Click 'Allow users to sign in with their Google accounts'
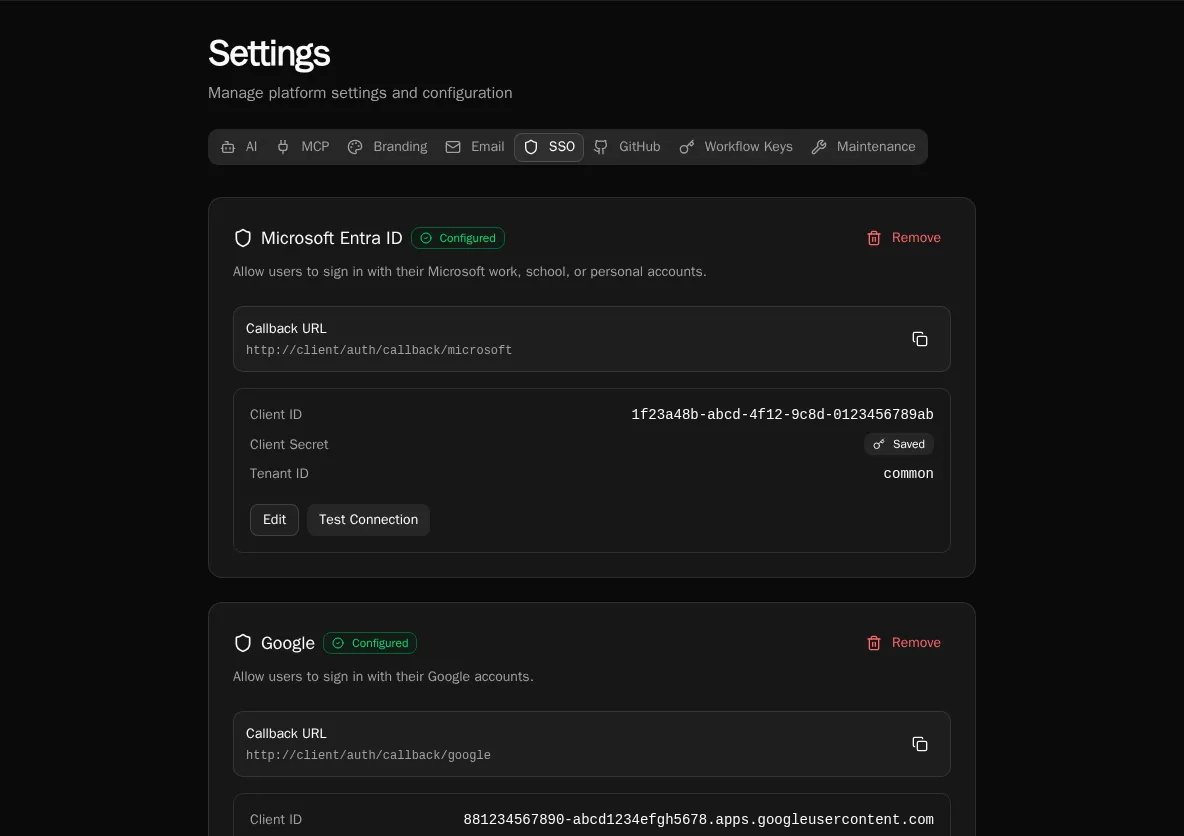1184x836 pixels. (383, 677)
